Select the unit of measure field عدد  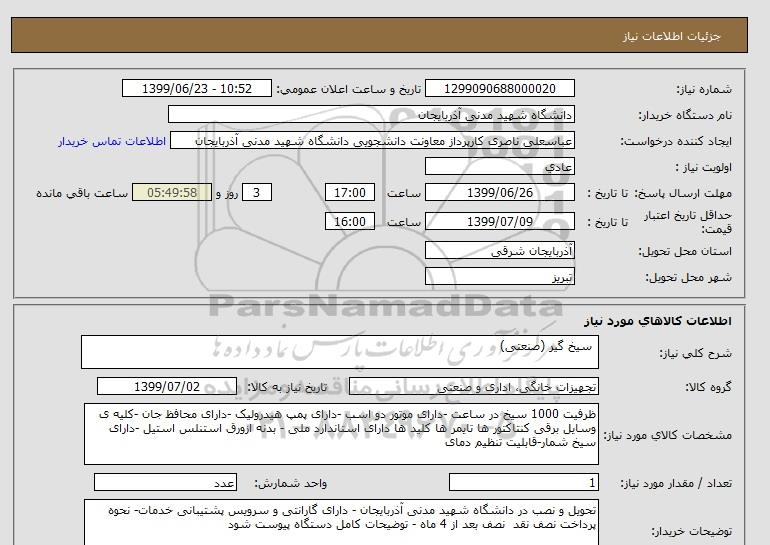[x=165, y=483]
